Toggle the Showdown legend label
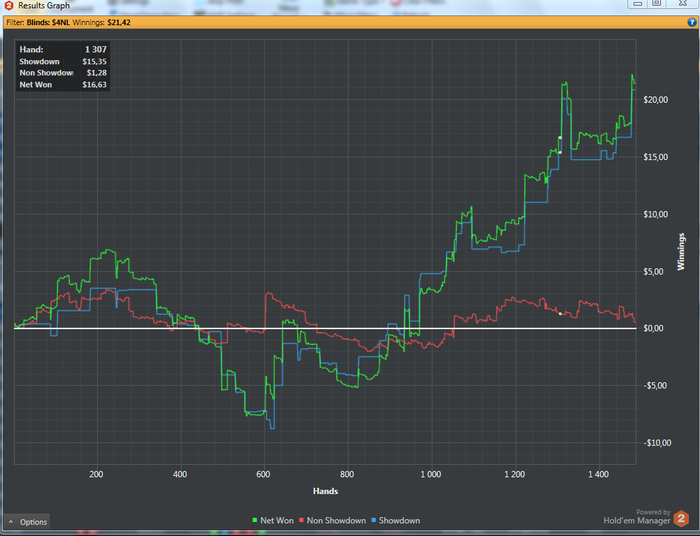The height and width of the screenshot is (536, 700). pyautogui.click(x=400, y=520)
